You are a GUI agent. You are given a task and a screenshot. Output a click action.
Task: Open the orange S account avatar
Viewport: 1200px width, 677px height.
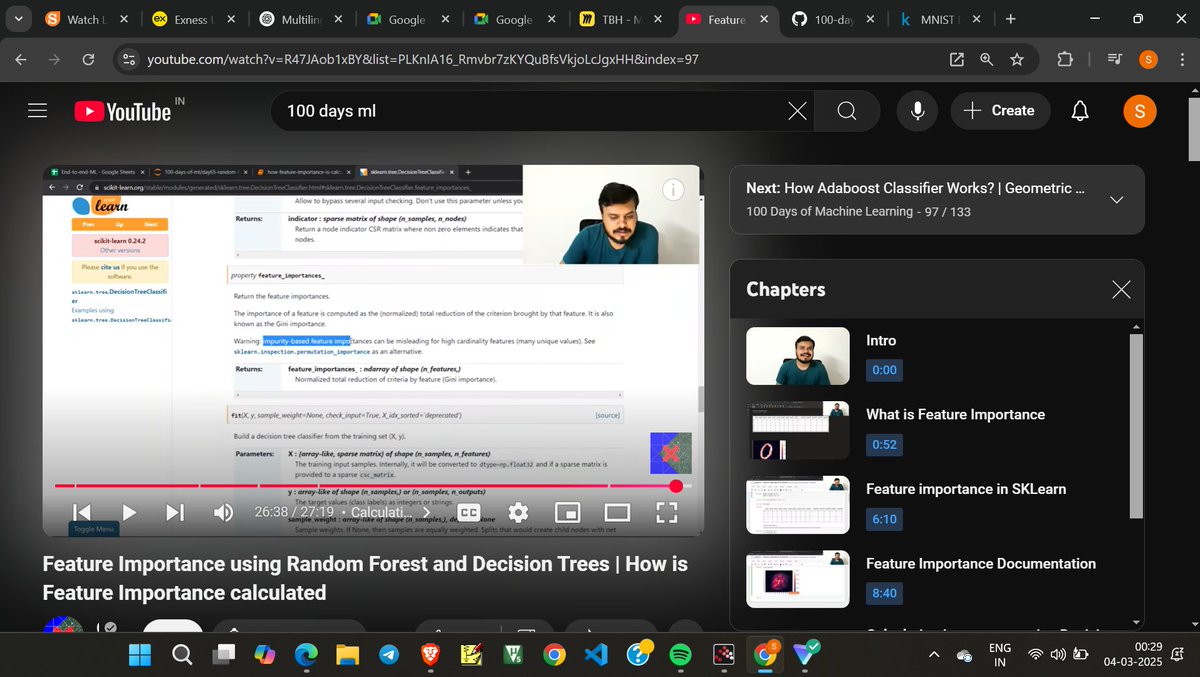(x=1140, y=111)
